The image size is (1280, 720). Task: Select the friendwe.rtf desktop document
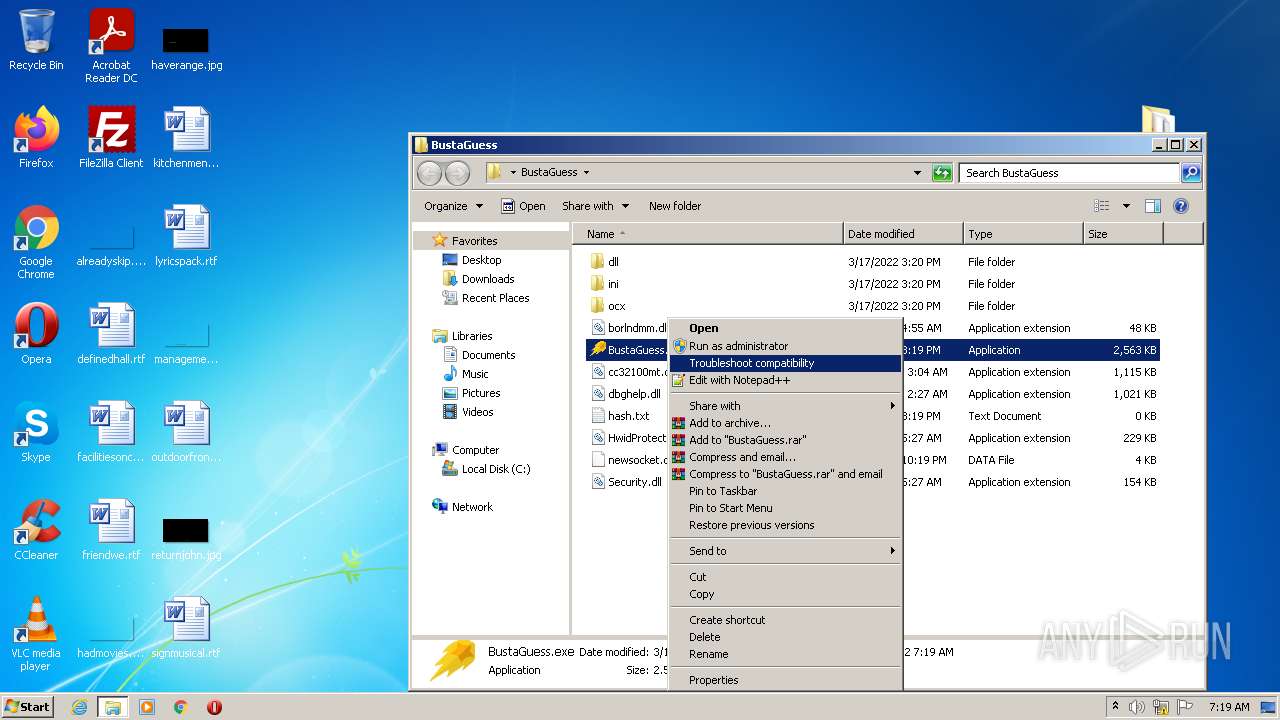click(x=111, y=530)
